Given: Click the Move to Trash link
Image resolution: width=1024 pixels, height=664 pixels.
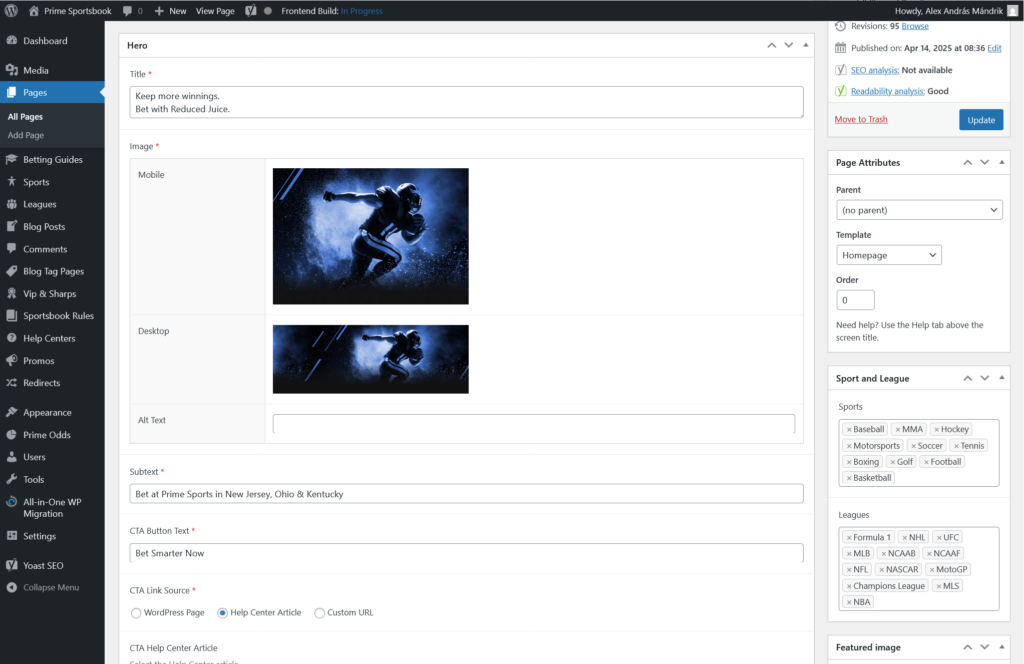Looking at the screenshot, I should [861, 119].
